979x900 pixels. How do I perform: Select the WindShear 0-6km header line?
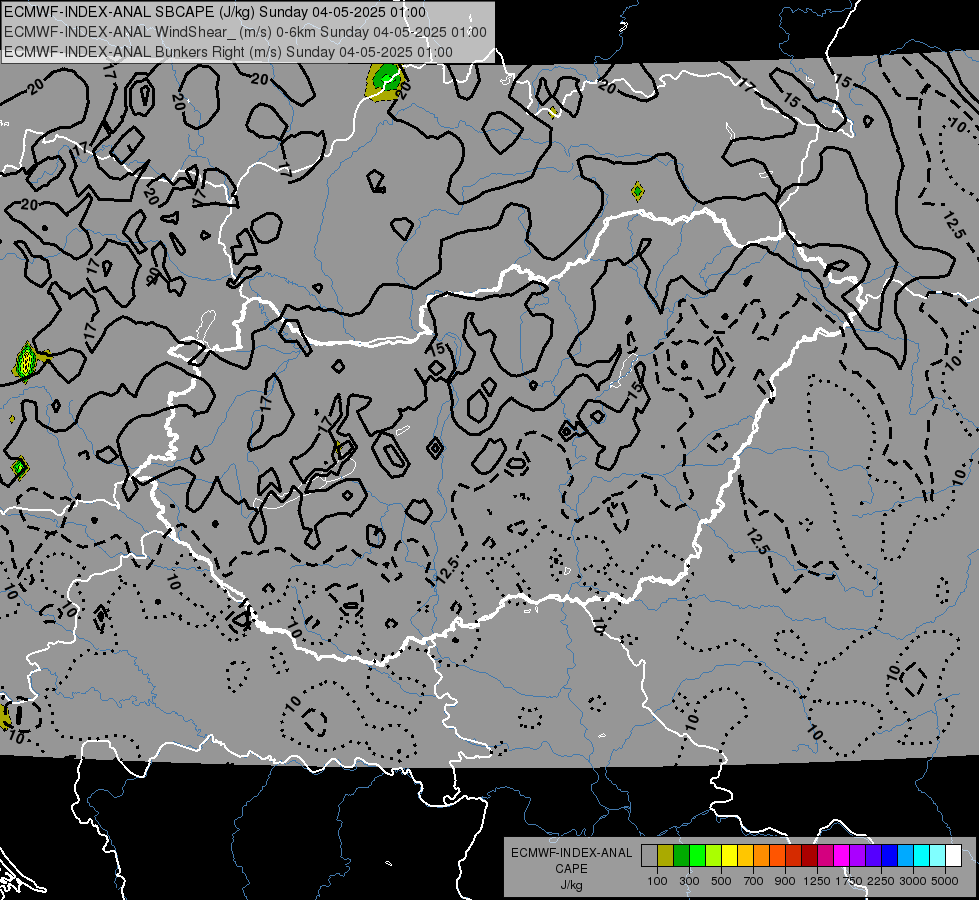(245, 32)
